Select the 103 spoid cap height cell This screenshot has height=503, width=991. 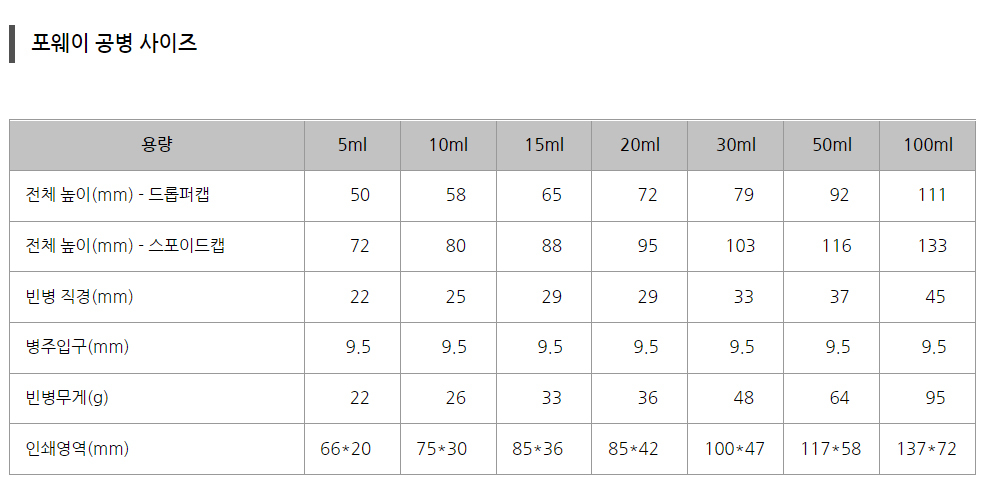[x=740, y=246]
